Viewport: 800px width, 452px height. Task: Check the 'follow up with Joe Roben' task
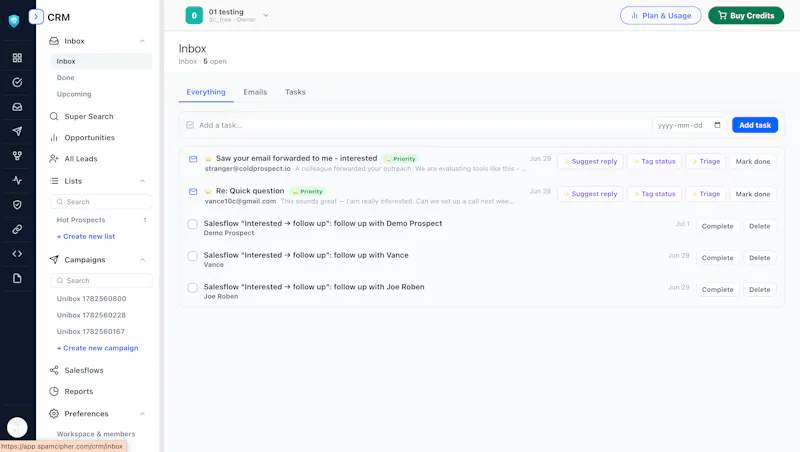pyautogui.click(x=192, y=288)
